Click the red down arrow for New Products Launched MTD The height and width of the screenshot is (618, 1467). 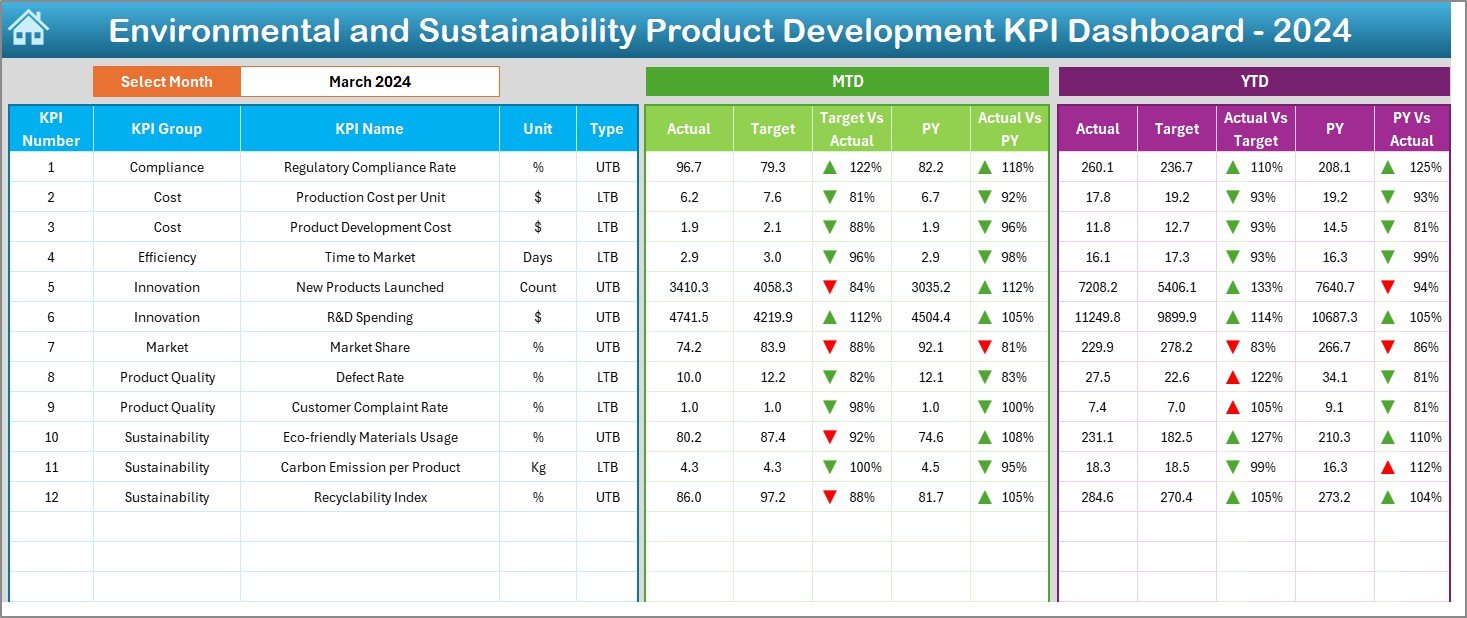pos(830,287)
